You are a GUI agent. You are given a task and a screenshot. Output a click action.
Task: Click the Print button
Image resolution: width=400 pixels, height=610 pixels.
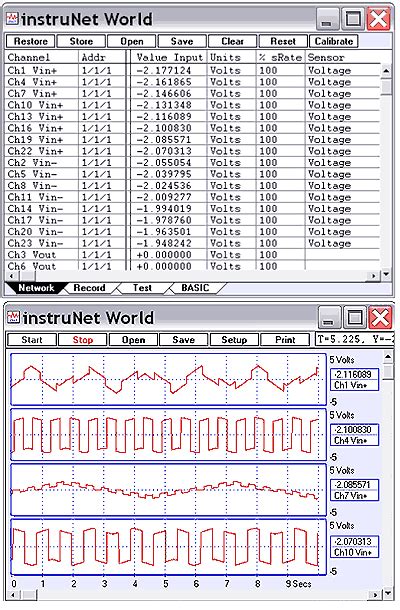285,340
